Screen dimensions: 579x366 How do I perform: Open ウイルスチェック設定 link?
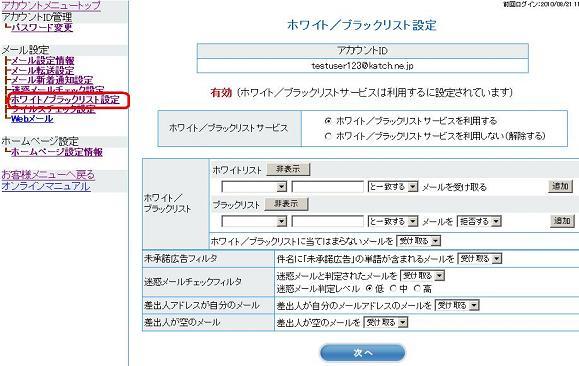(54, 109)
